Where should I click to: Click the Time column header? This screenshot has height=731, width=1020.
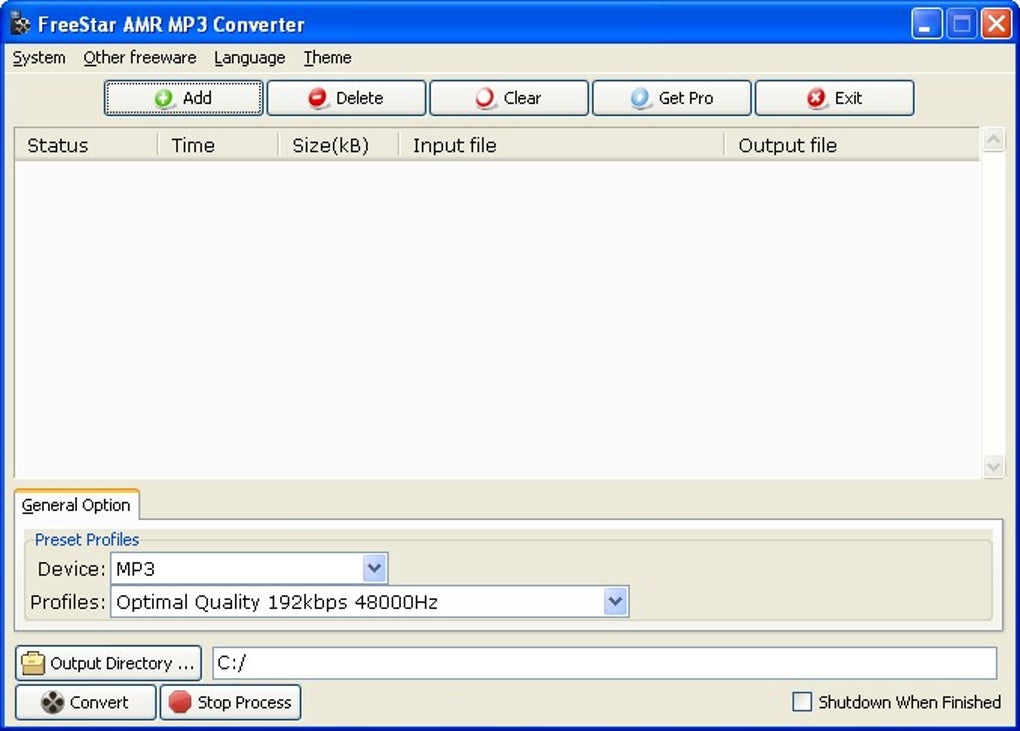coord(218,145)
